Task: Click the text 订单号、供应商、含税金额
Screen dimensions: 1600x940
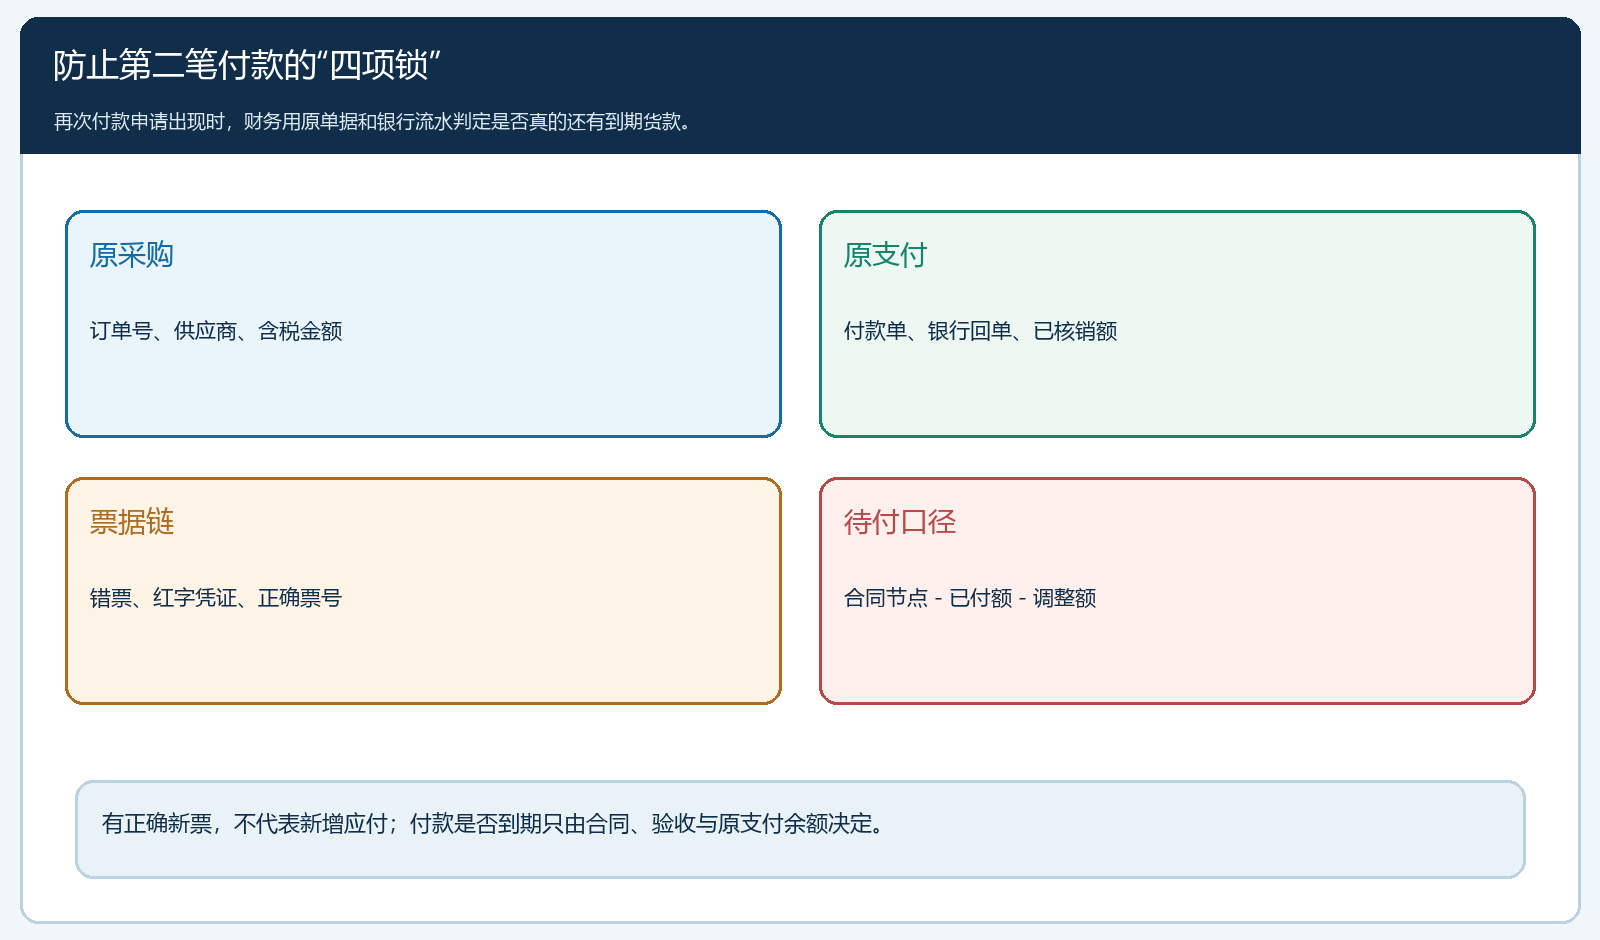Action: click(x=216, y=331)
